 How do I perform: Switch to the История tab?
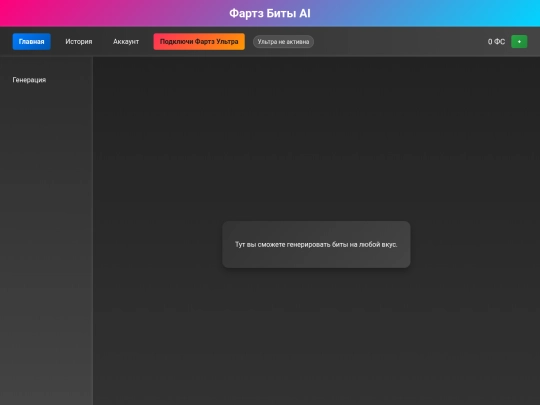79,42
